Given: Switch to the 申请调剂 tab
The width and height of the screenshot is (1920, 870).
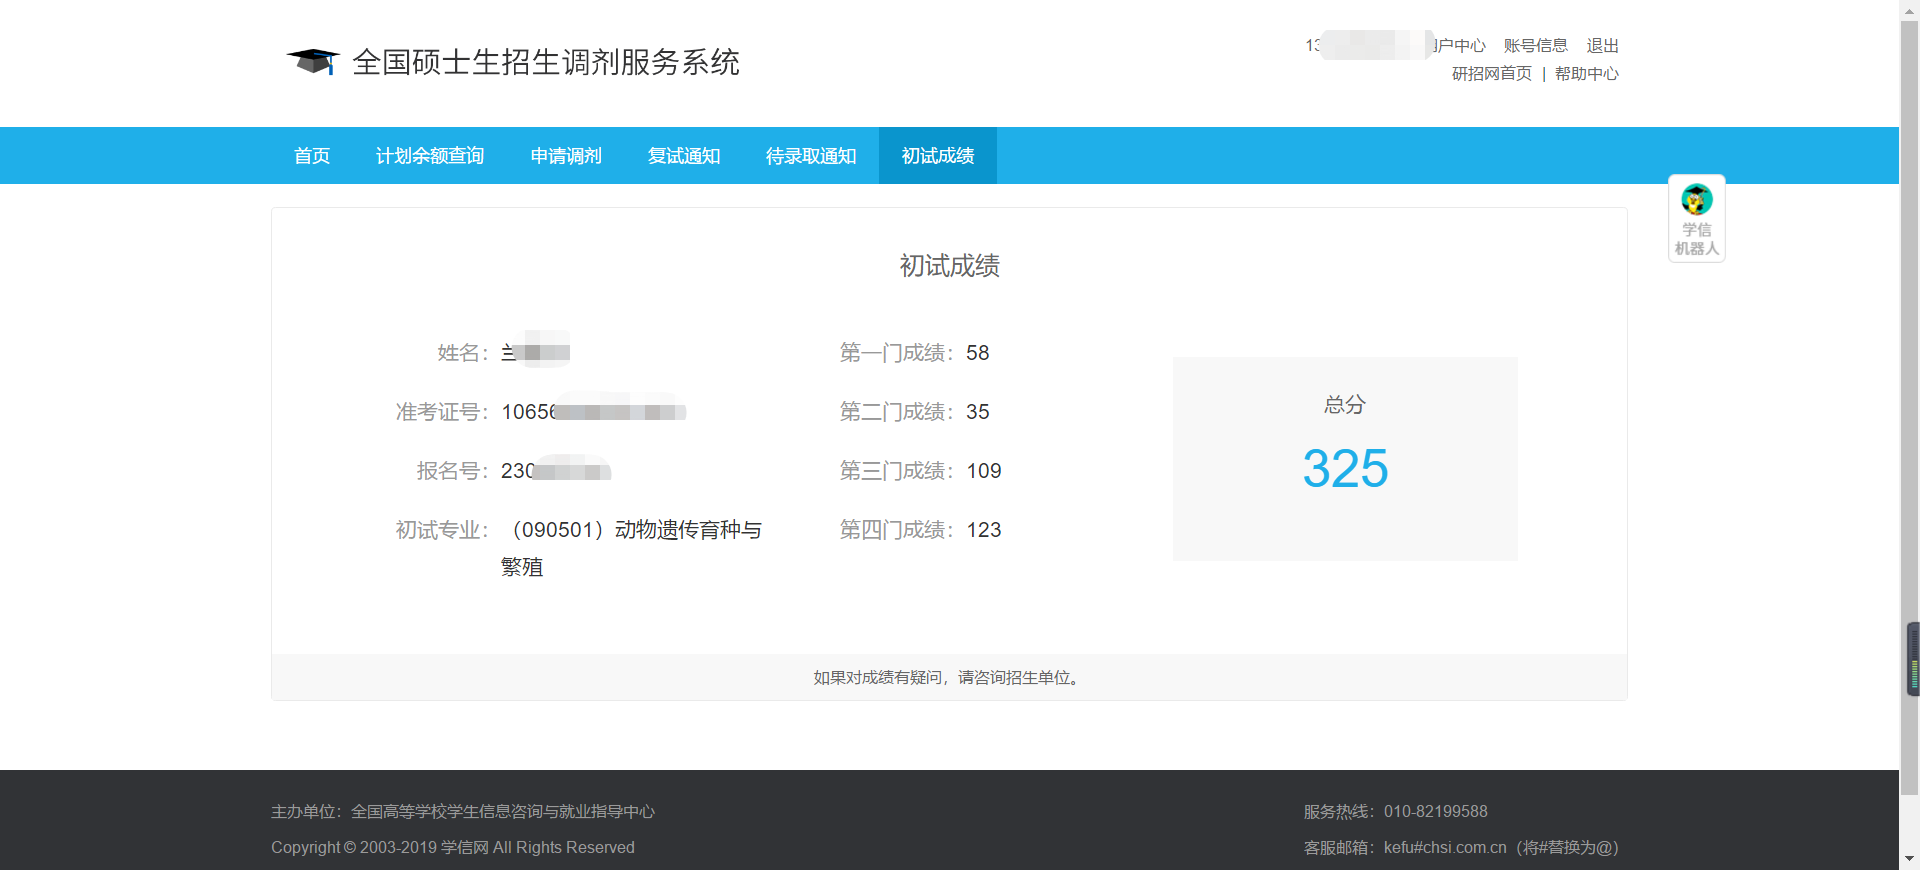Looking at the screenshot, I should [566, 156].
